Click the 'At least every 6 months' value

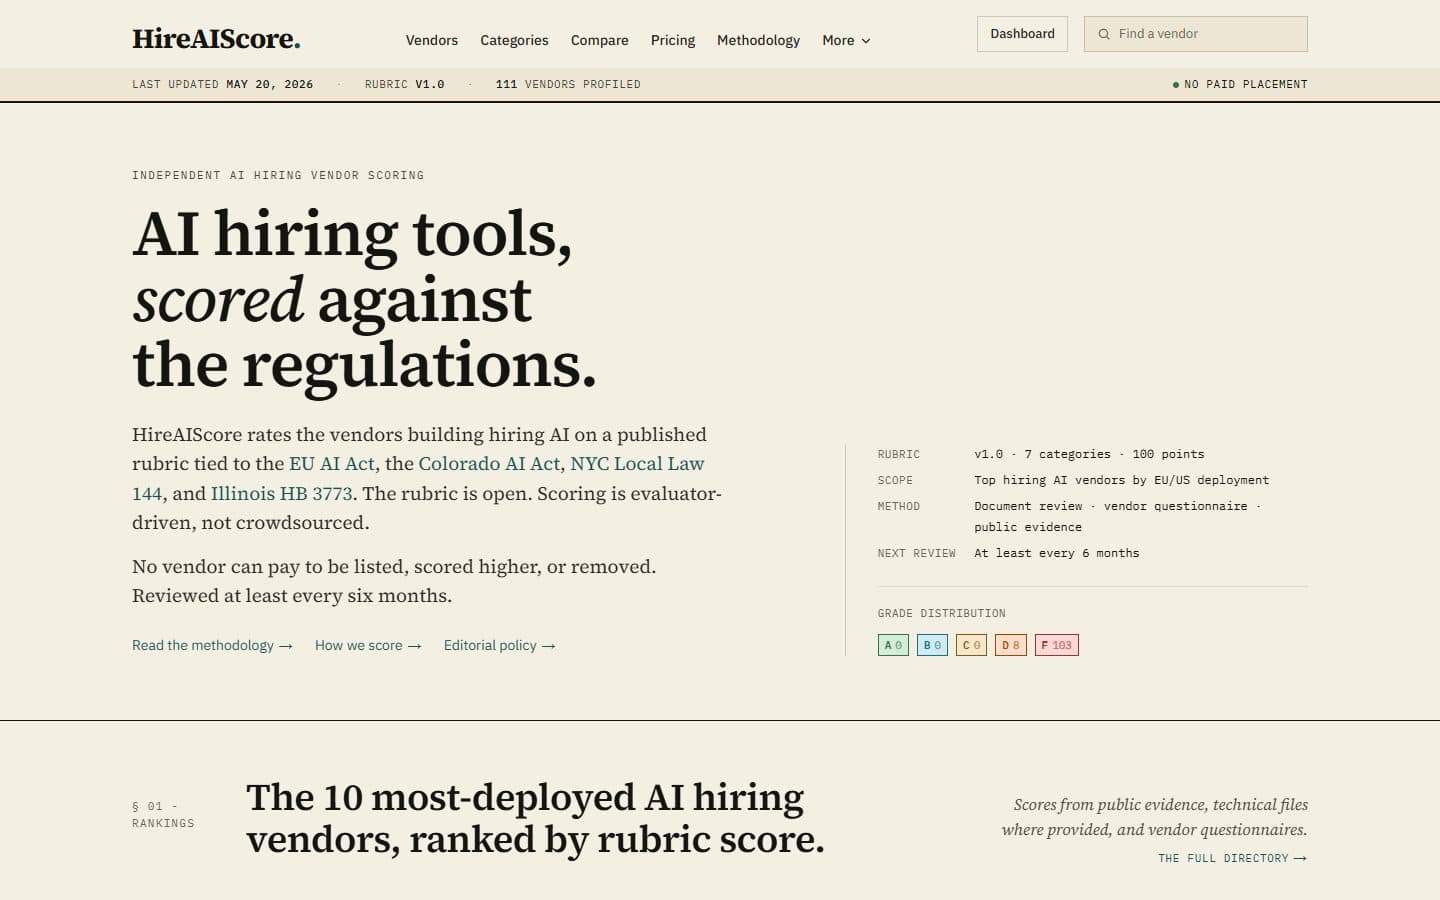click(1057, 553)
